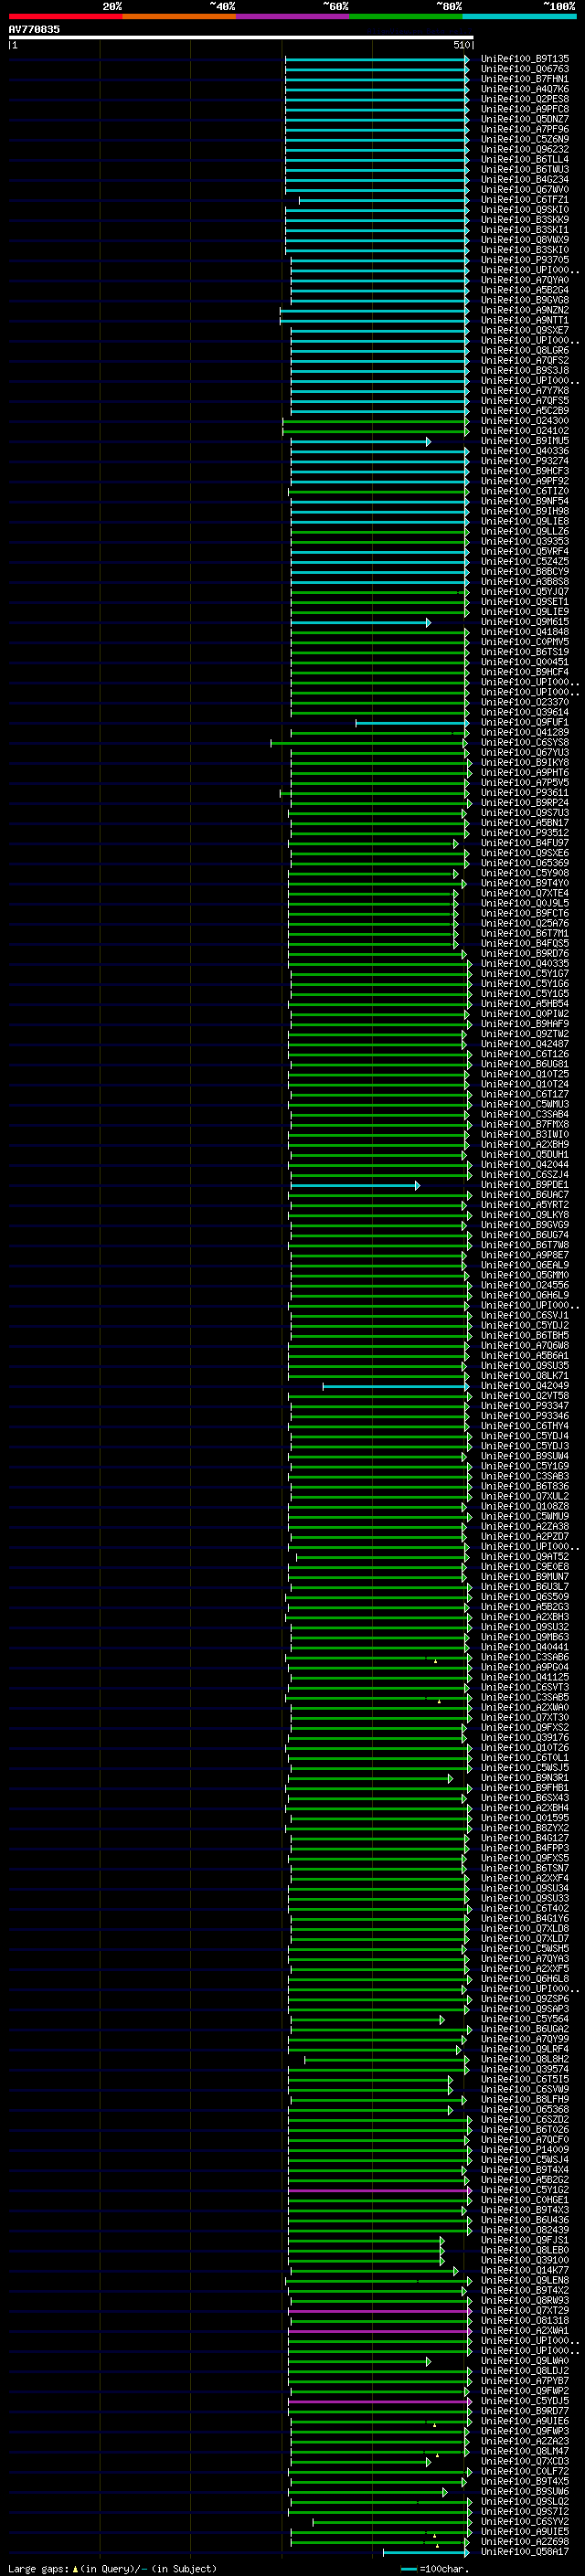The image size is (585, 2576).
Task: Select the UniRef100_Q9FJS1 label
Action: [525, 2241]
